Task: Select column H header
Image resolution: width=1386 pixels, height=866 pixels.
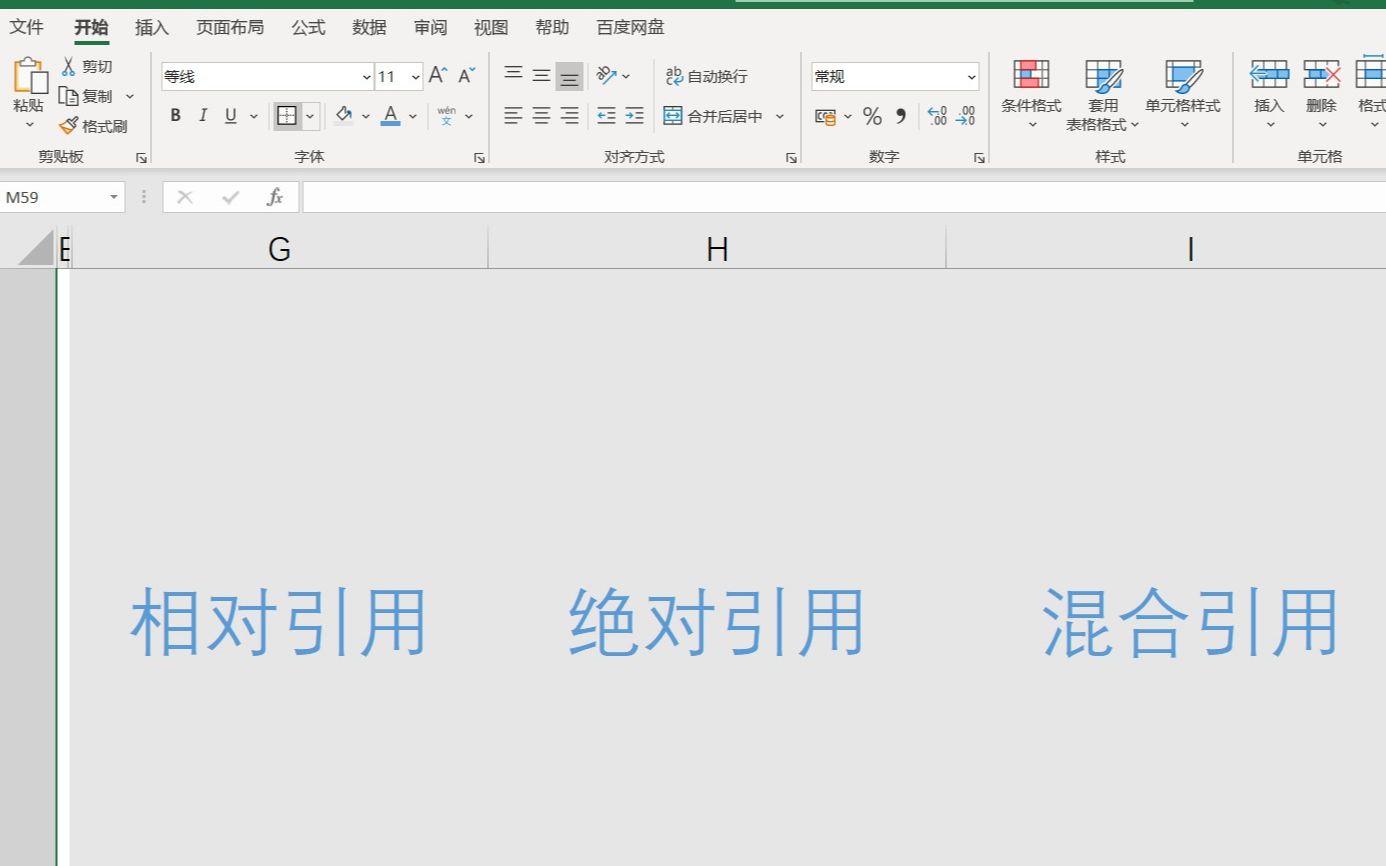Action: 717,249
